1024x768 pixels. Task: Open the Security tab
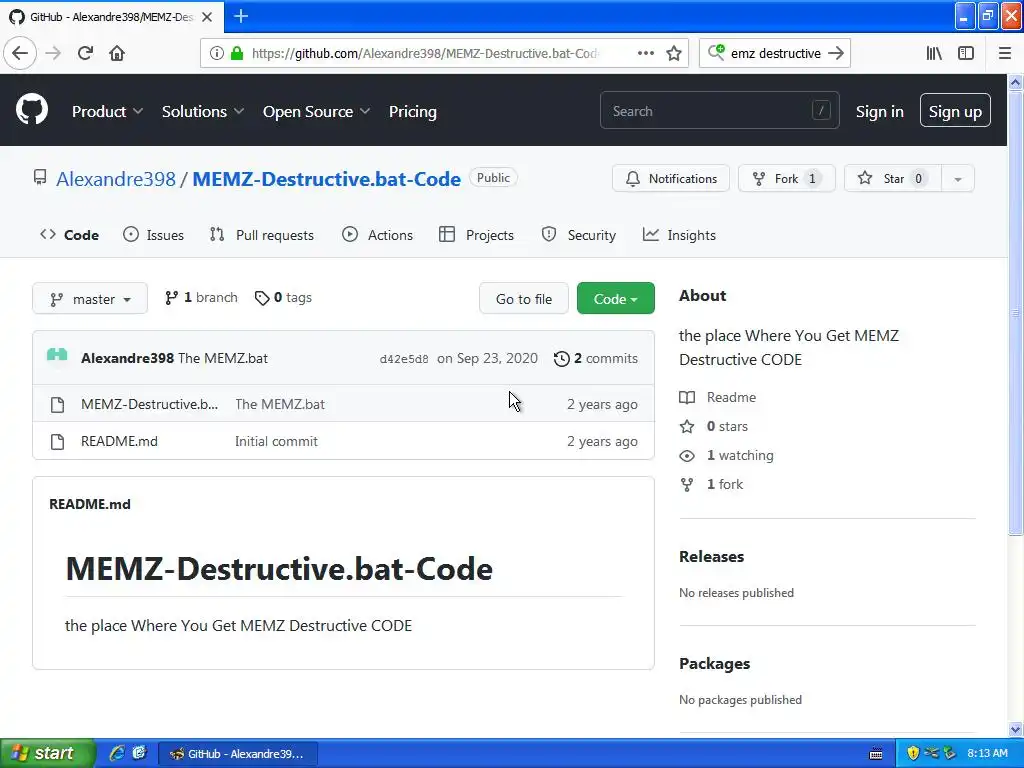tap(579, 235)
